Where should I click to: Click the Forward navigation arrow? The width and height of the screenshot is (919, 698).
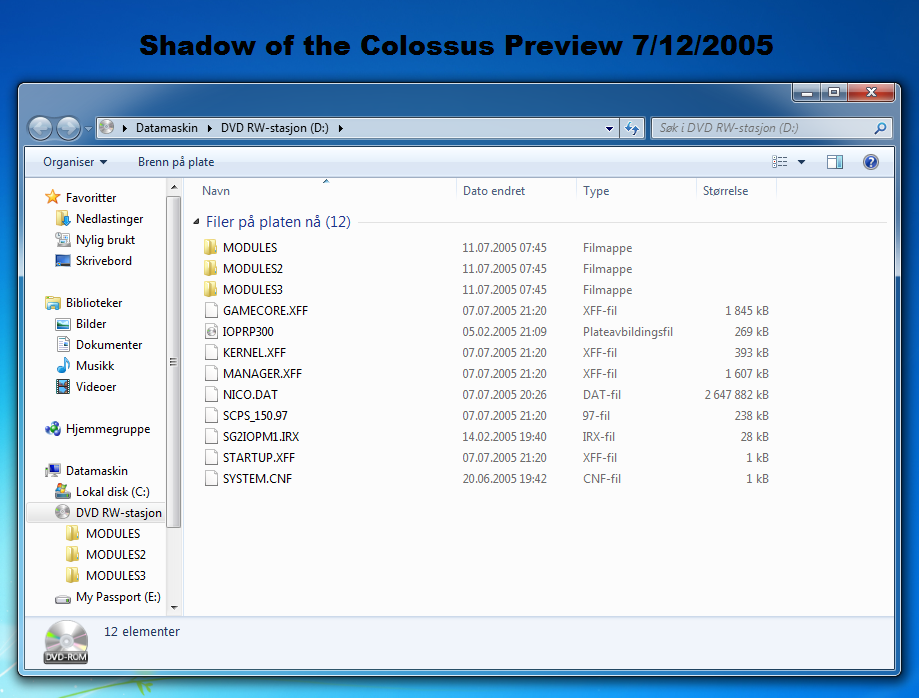[x=68, y=128]
